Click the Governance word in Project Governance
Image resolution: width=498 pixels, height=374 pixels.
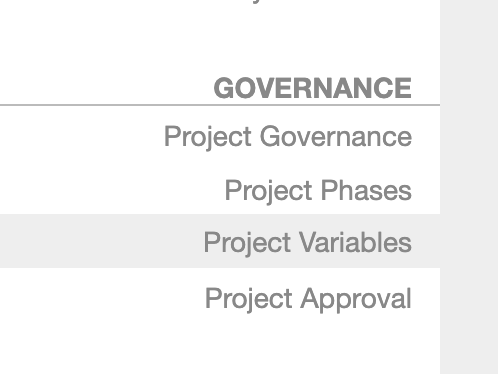(x=336, y=136)
